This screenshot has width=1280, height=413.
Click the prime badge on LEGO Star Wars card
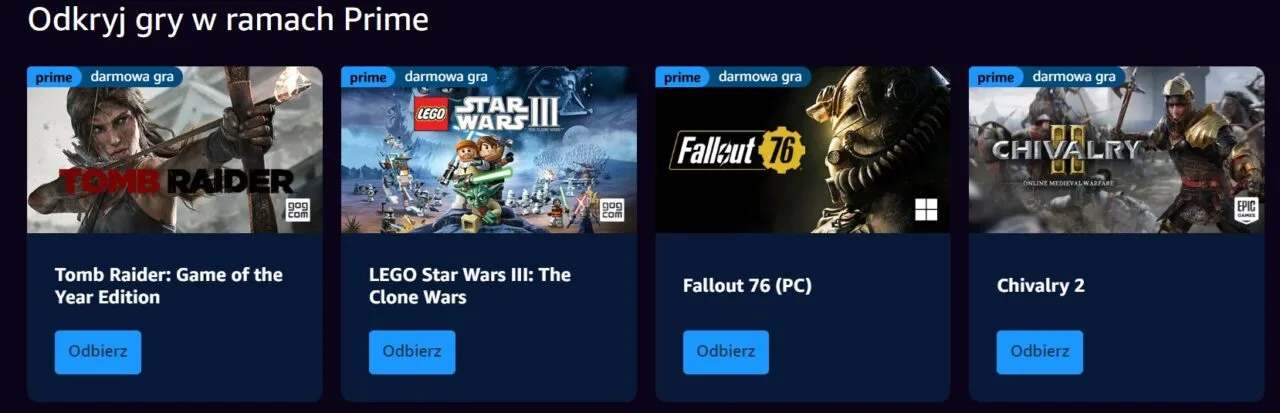[368, 77]
